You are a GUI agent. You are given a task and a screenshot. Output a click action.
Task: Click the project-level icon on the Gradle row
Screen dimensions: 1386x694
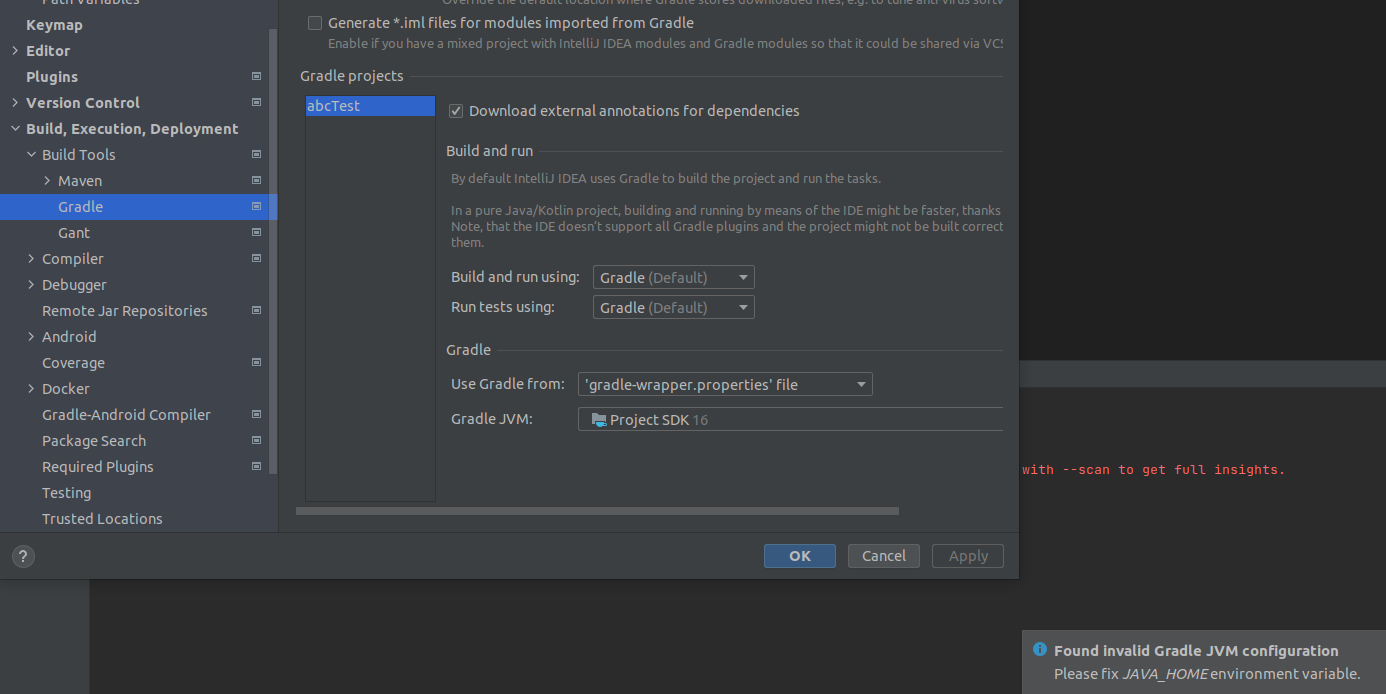point(256,206)
